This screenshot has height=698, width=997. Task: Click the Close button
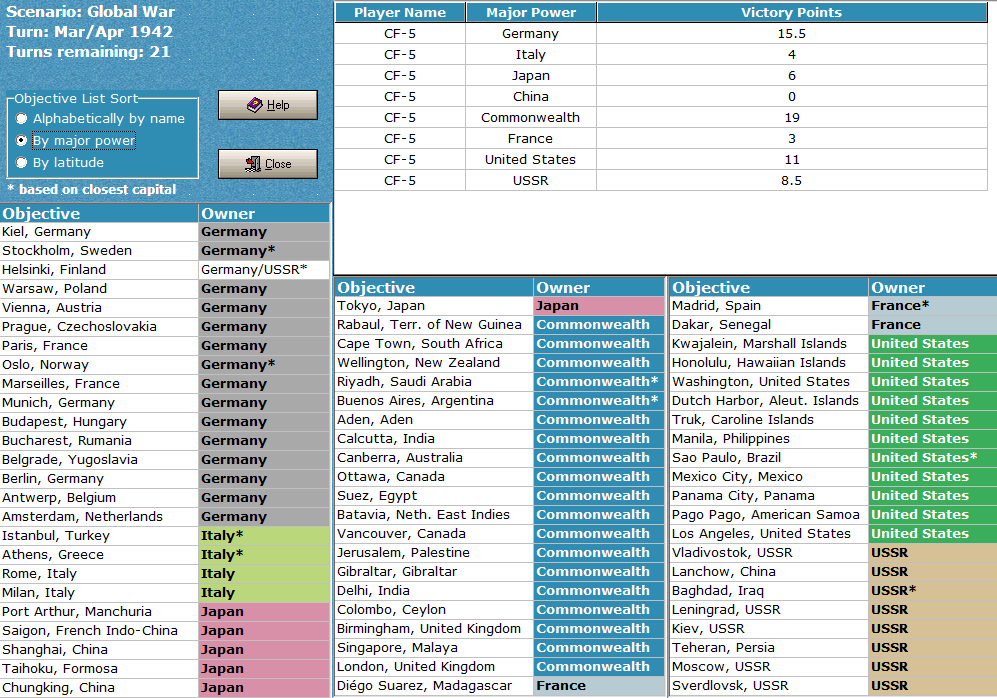(x=268, y=164)
